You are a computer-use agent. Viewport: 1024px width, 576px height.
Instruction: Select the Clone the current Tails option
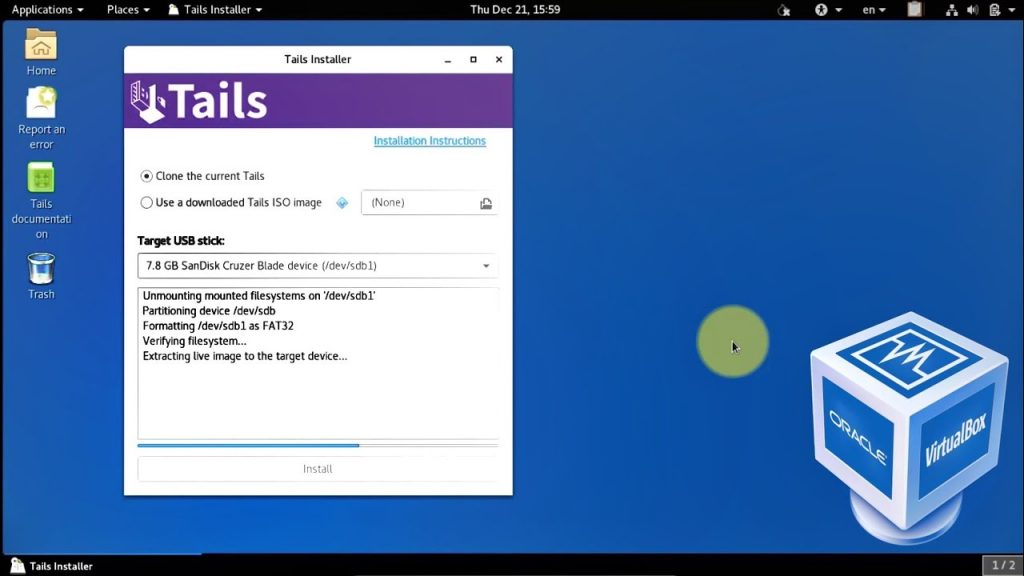[147, 176]
